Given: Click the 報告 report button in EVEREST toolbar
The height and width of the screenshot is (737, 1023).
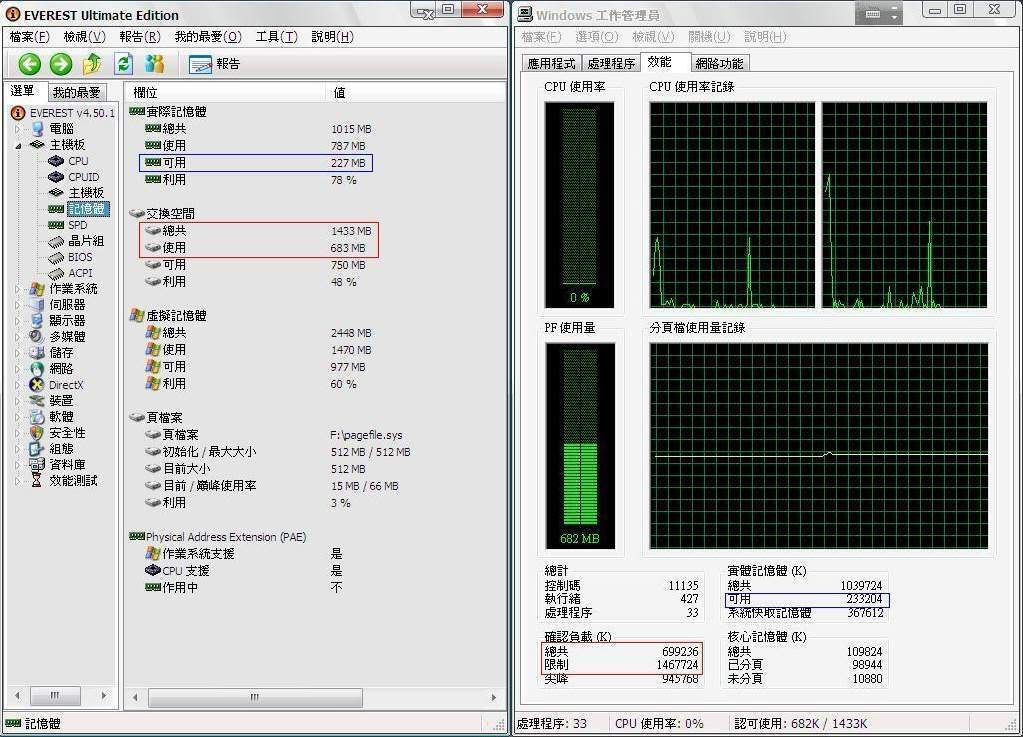Looking at the screenshot, I should (x=215, y=64).
